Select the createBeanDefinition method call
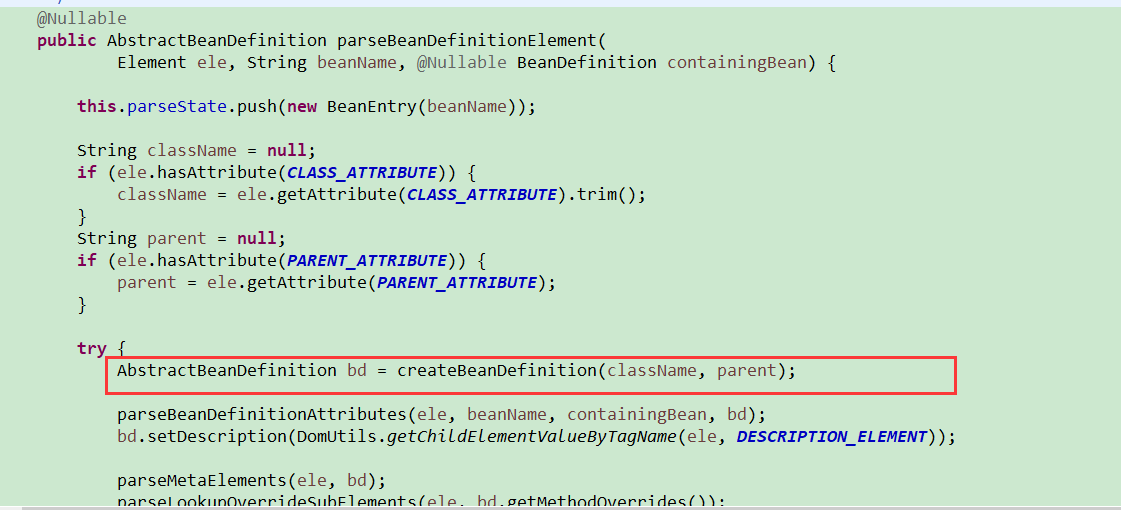Image resolution: width=1121 pixels, height=510 pixels. 497,371
